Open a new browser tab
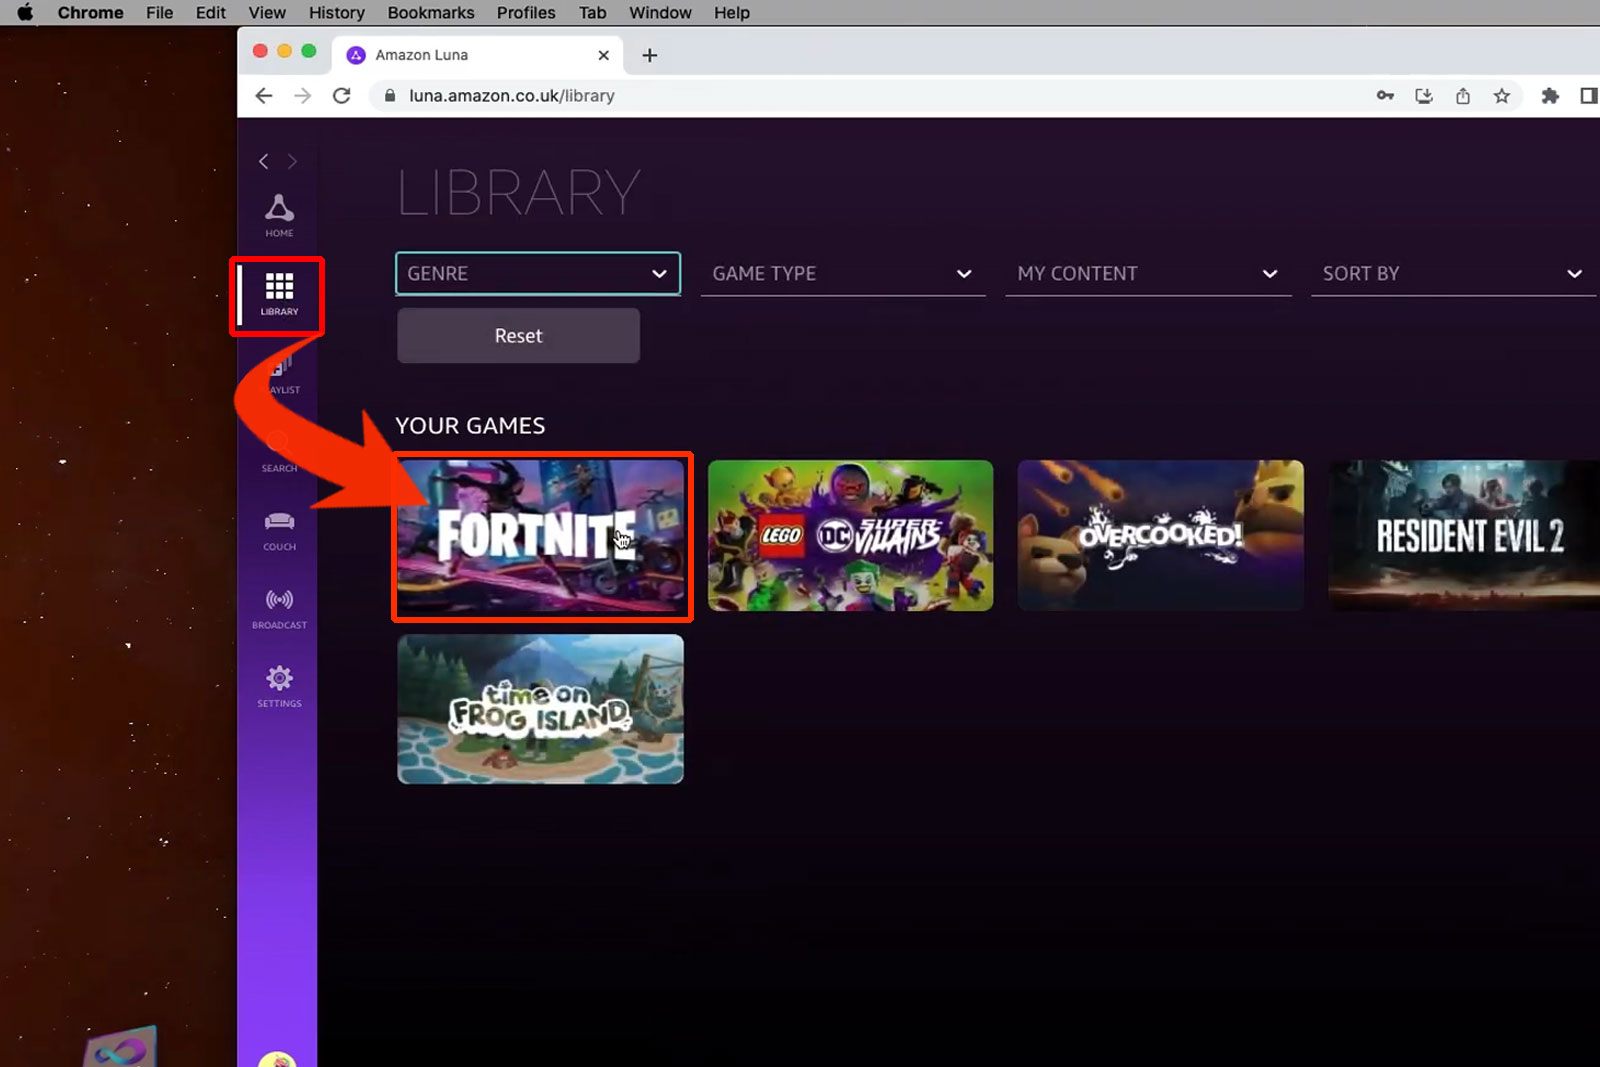Image resolution: width=1600 pixels, height=1067 pixels. coord(649,55)
